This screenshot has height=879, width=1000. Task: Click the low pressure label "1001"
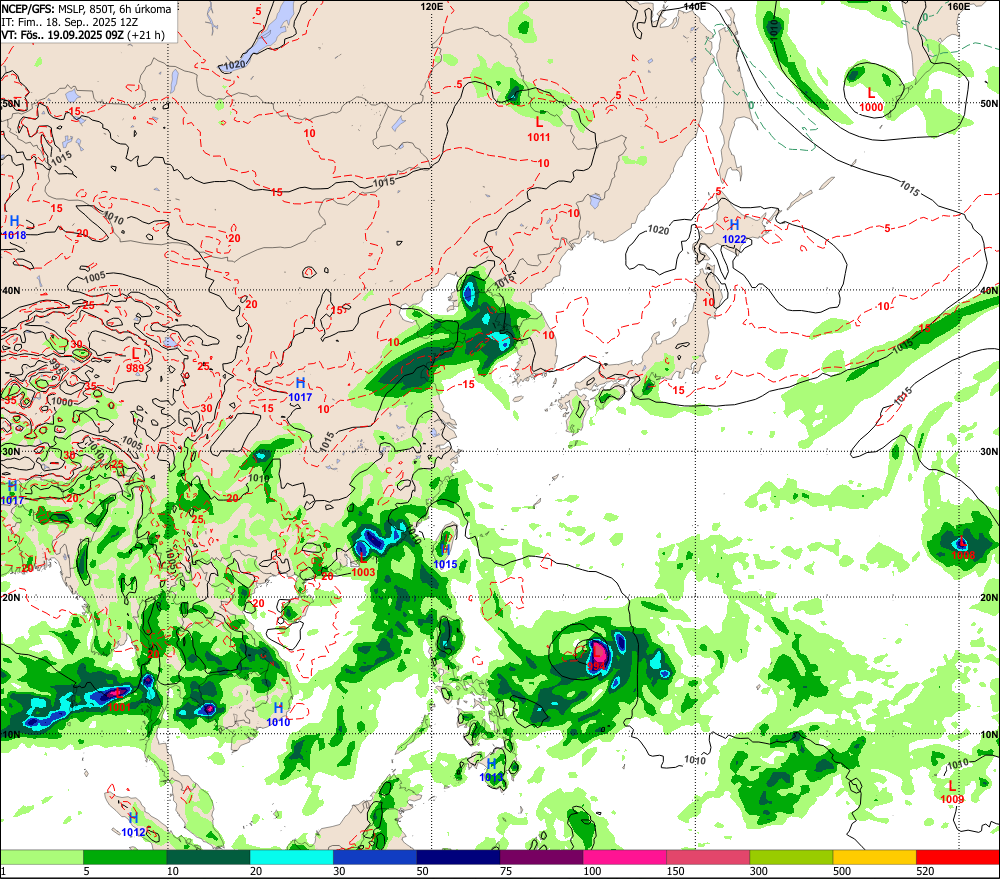(x=119, y=707)
